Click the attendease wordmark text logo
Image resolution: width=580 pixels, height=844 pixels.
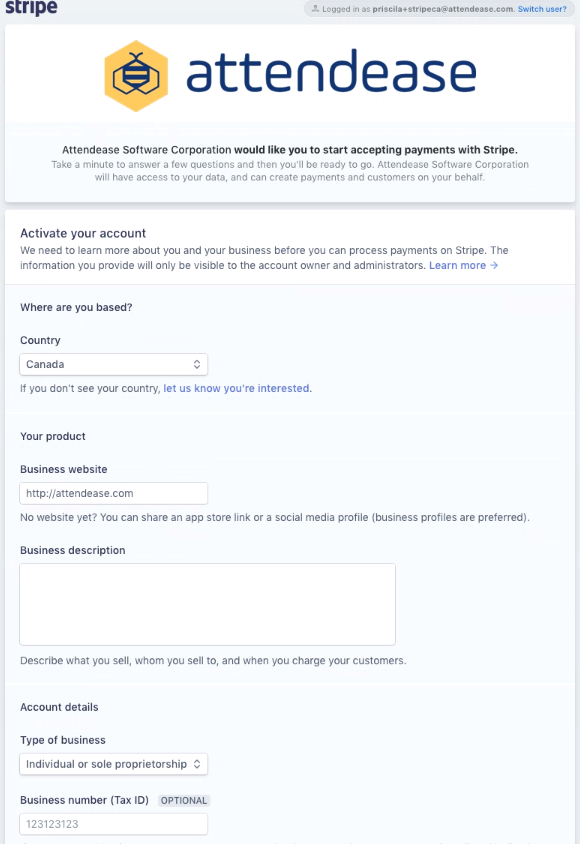pos(330,74)
